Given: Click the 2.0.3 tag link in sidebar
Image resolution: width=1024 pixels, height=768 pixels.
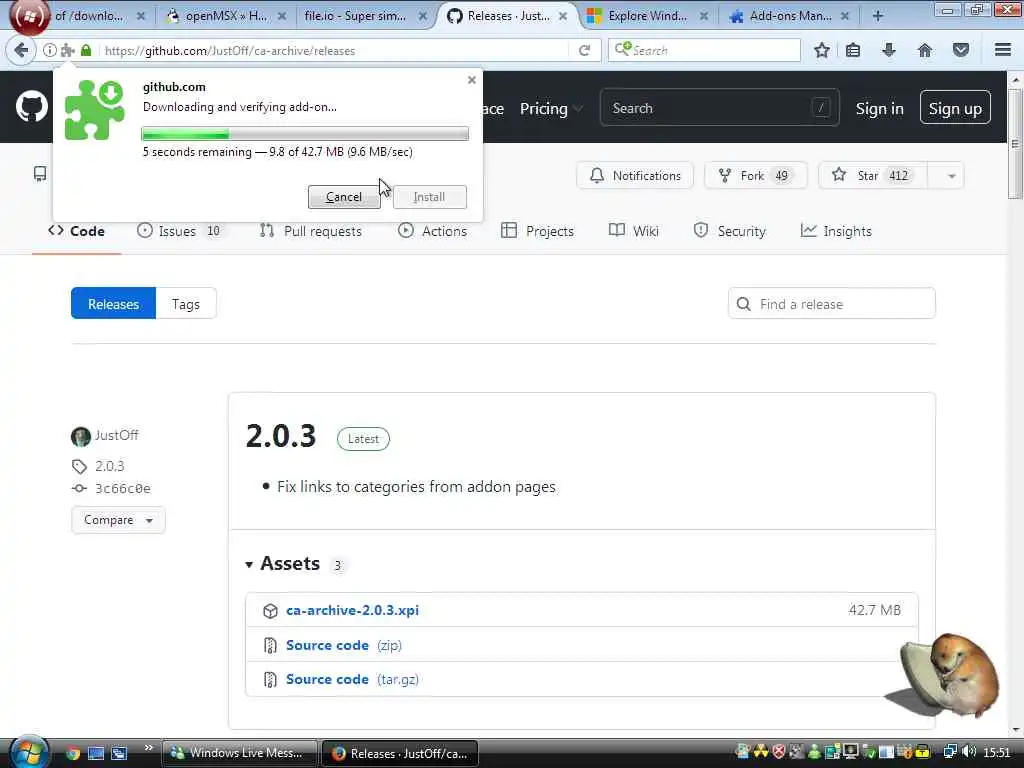Looking at the screenshot, I should coord(109,466).
